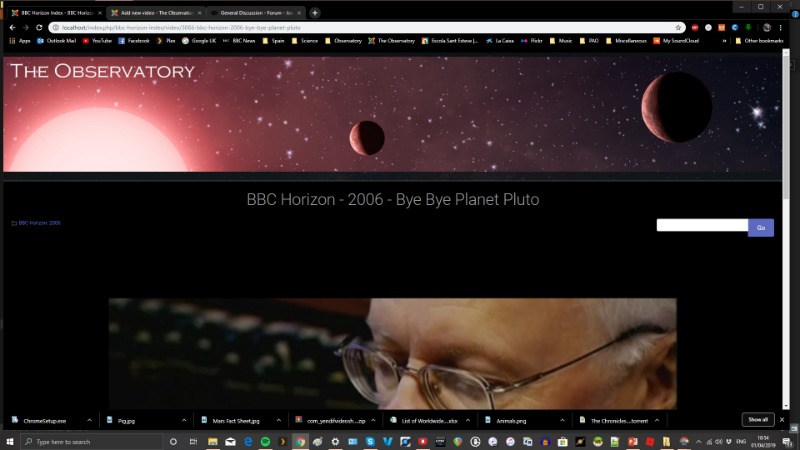Open Spotify from the taskbar
This screenshot has height=450, width=800.
pyautogui.click(x=265, y=441)
